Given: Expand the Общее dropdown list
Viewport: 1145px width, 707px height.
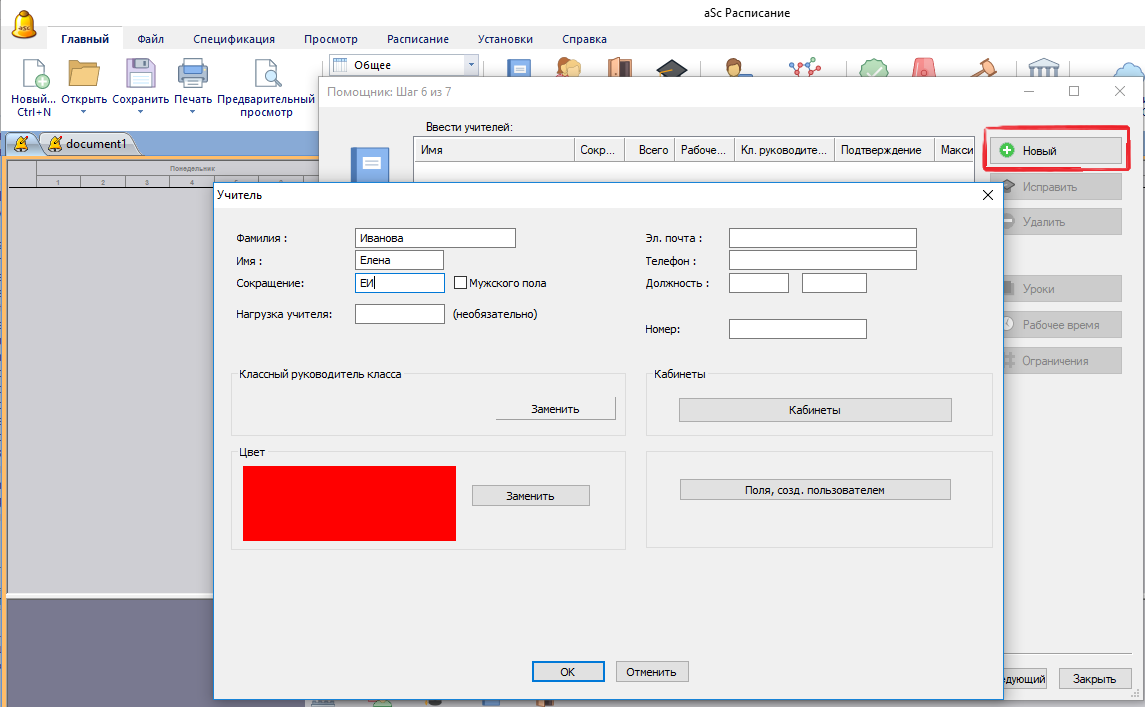Looking at the screenshot, I should 471,65.
